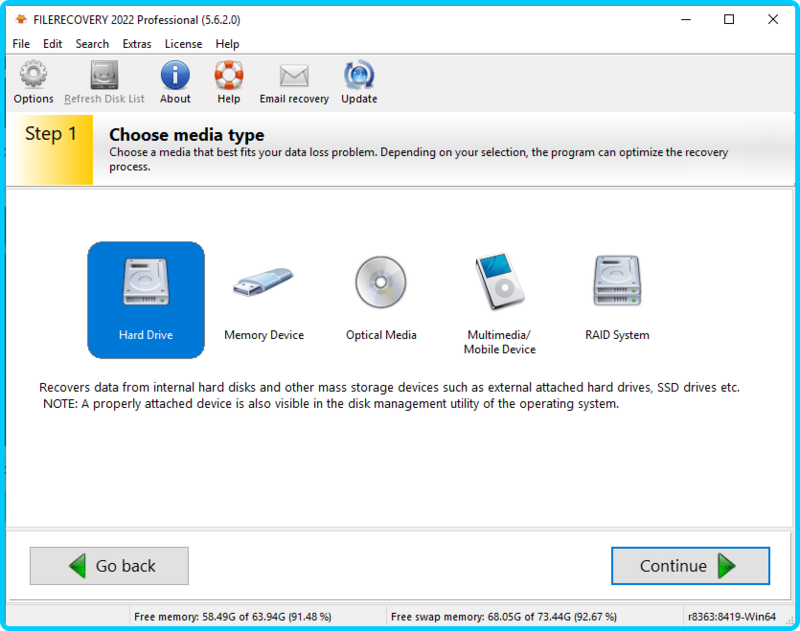
Task: Open the Help menu in menu bar
Action: tap(227, 44)
